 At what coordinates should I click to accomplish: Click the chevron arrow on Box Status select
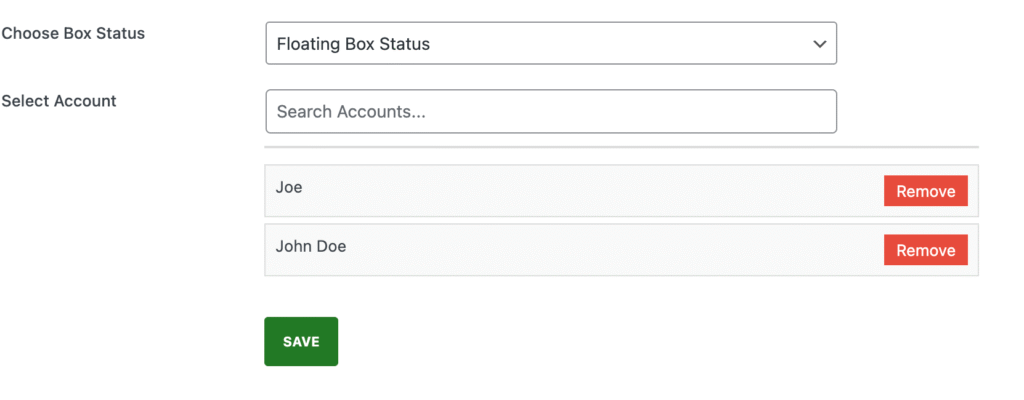[819, 44]
